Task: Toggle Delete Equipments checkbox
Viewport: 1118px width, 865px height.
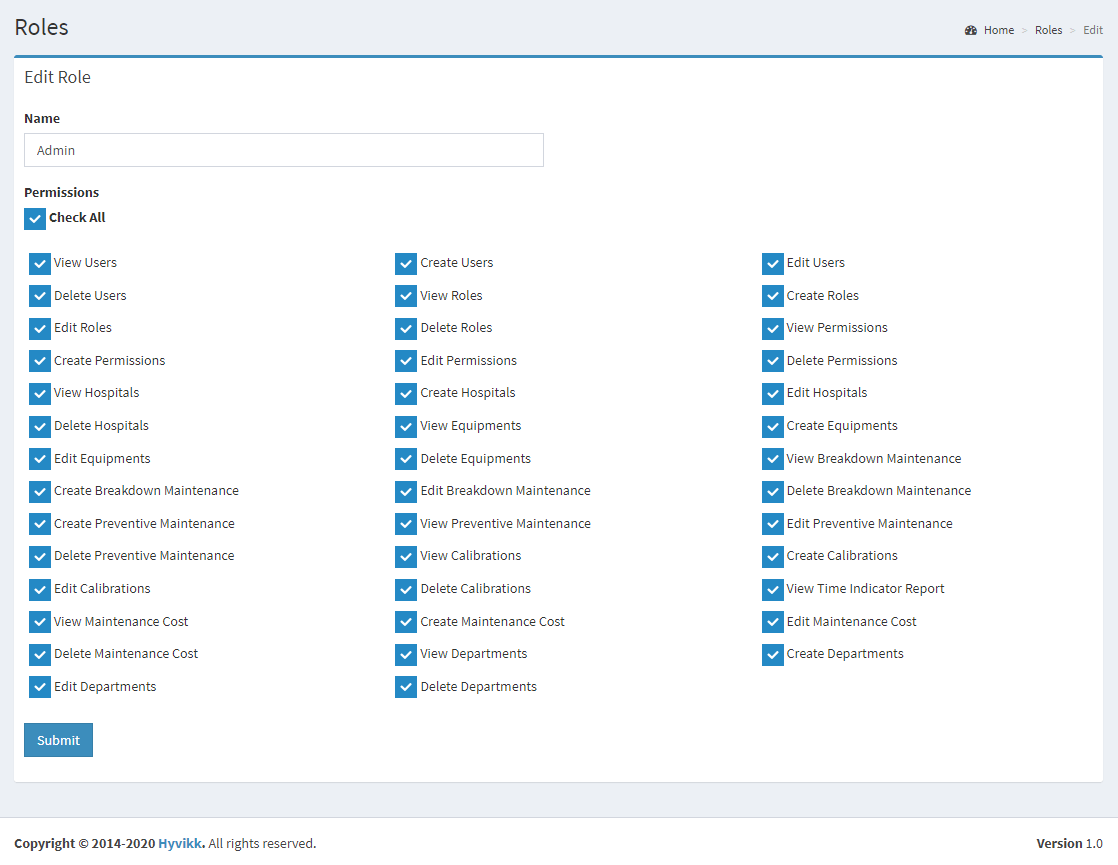Action: pos(406,459)
